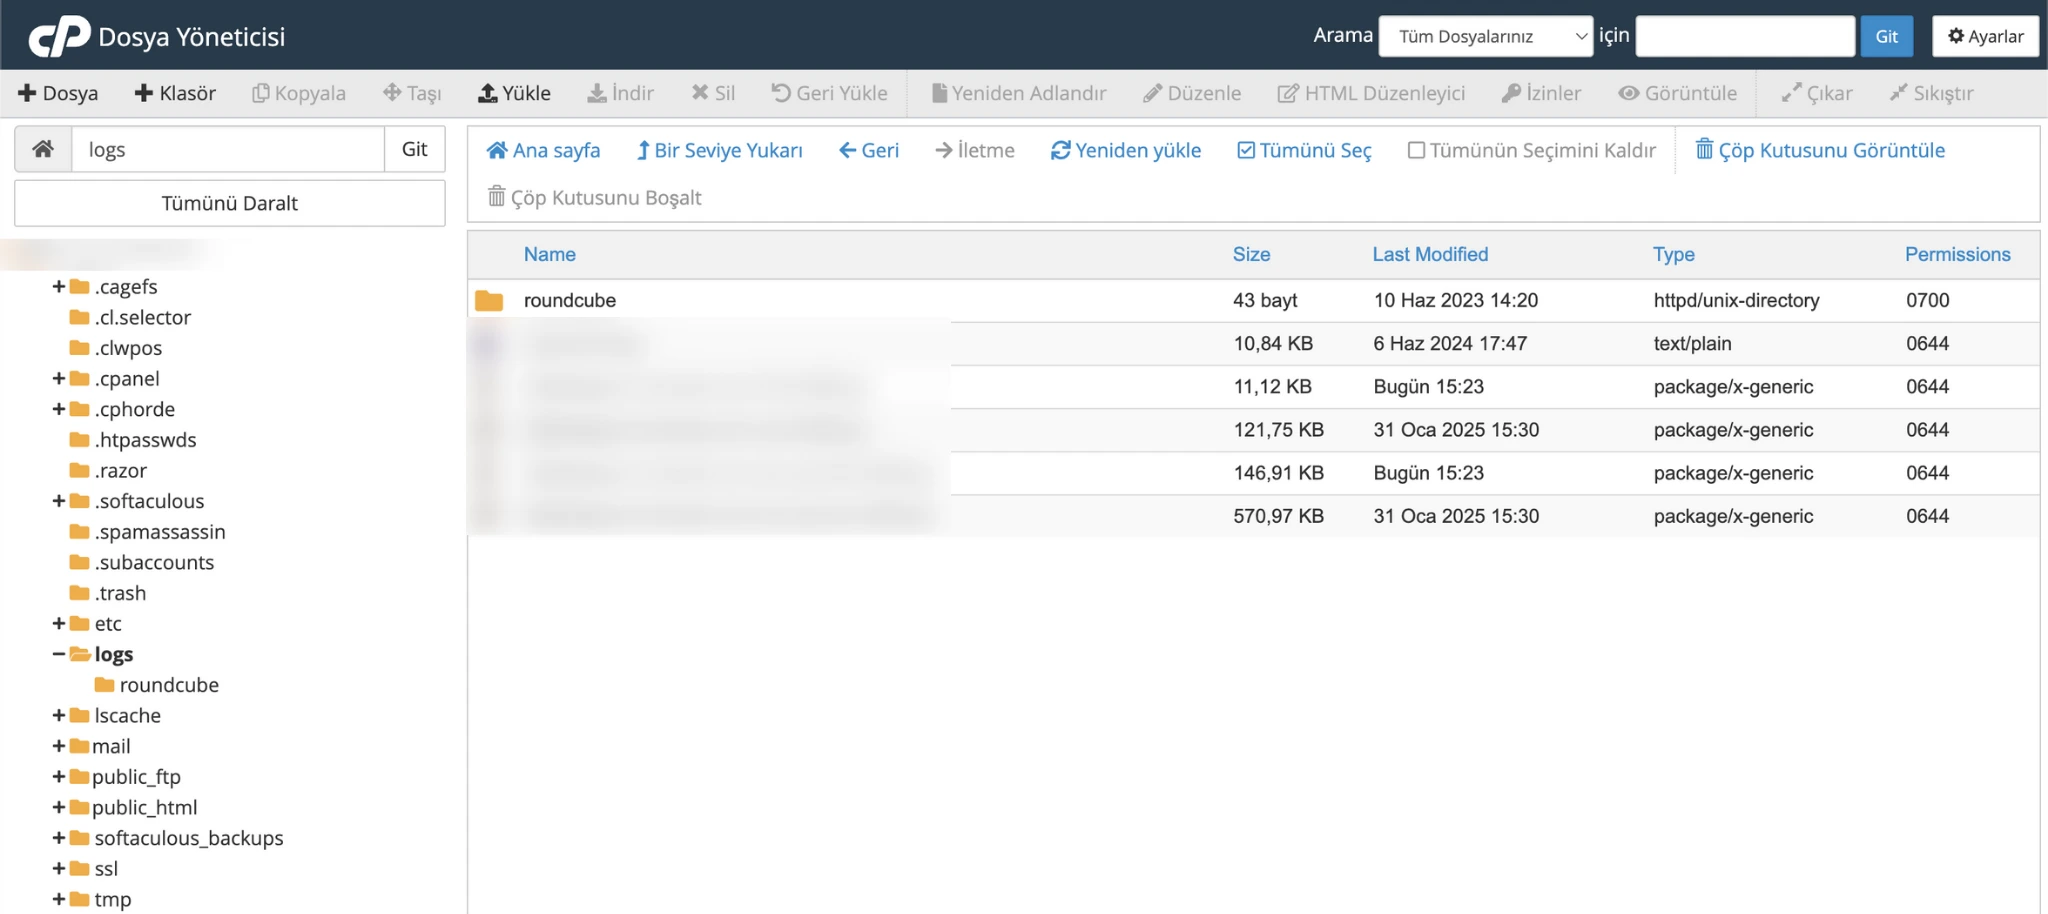Click the Taşı move tool
The width and height of the screenshot is (2048, 914).
click(x=412, y=93)
